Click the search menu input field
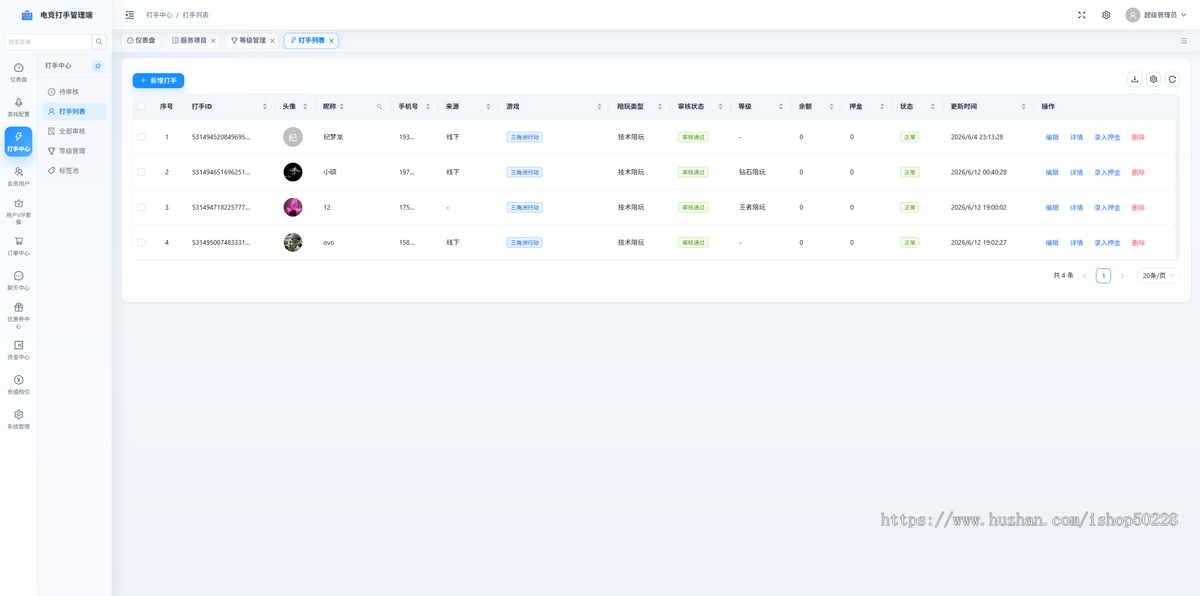This screenshot has width=1200, height=596. tap(49, 42)
